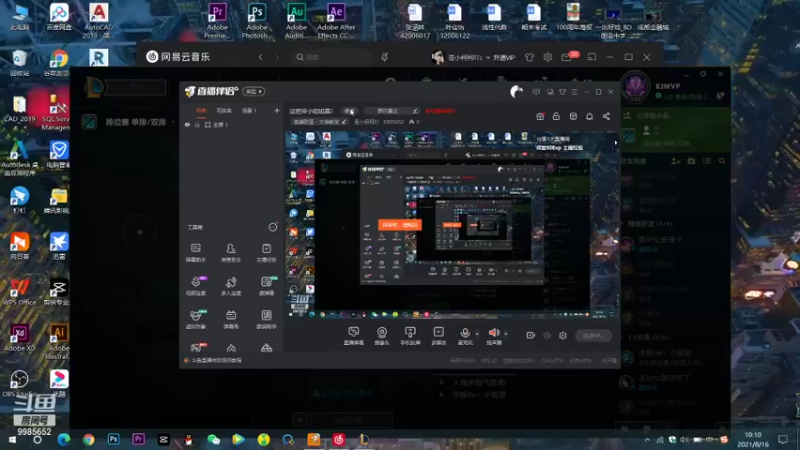Click 开通VIP in 网易云音乐

504,58
